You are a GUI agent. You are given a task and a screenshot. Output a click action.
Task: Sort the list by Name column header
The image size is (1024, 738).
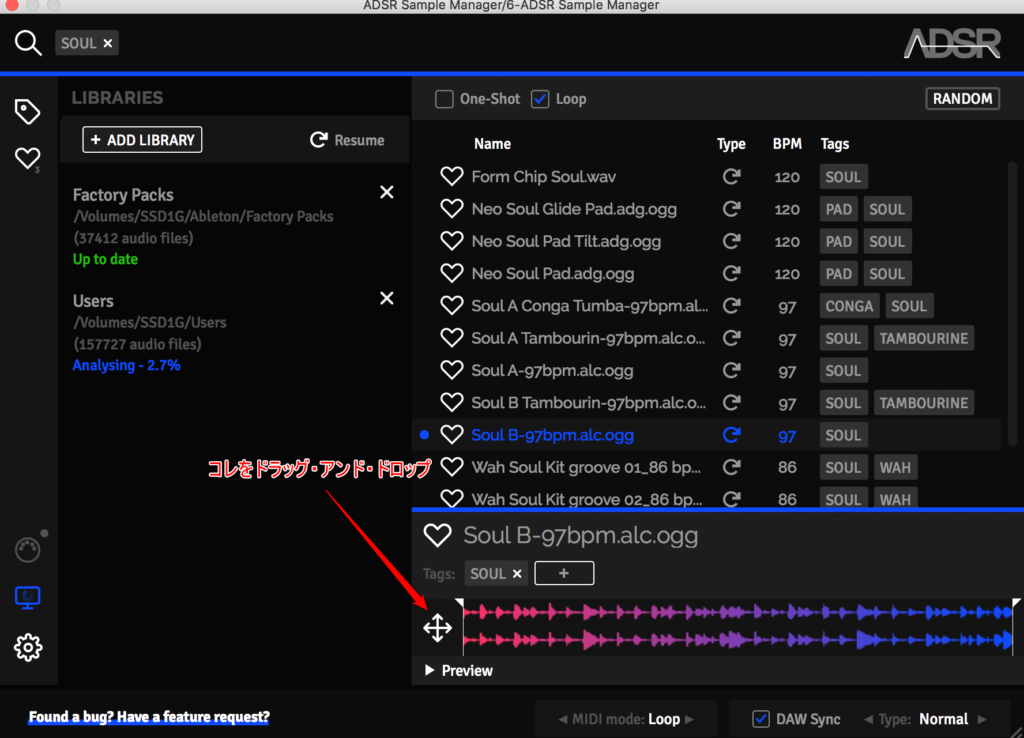tap(492, 144)
